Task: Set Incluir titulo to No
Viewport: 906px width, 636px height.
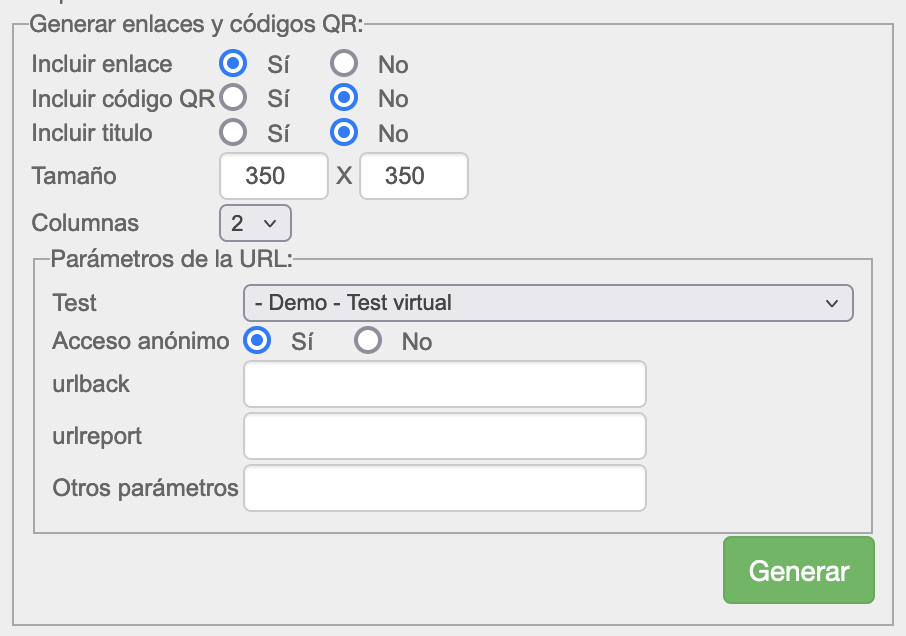Action: click(x=345, y=132)
